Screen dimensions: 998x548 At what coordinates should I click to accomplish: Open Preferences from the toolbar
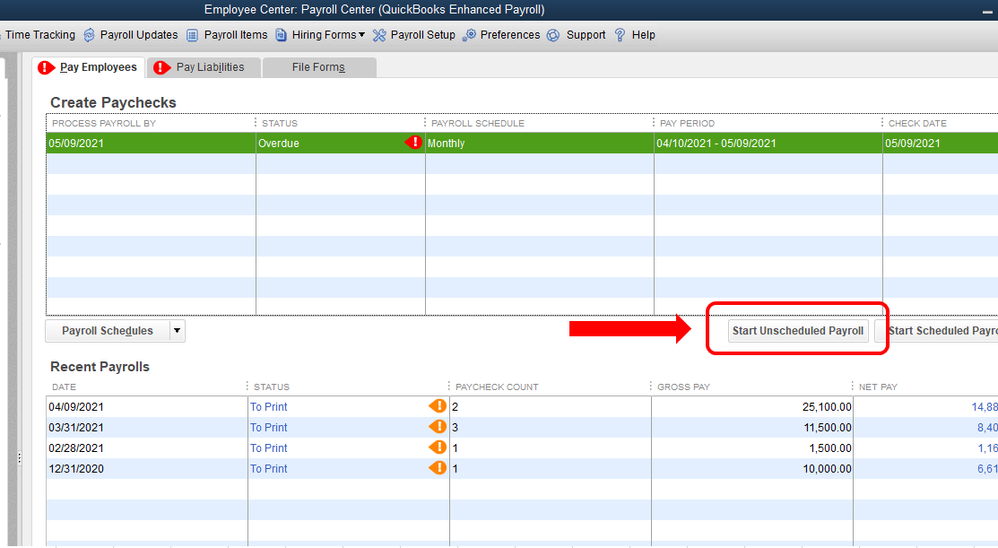coord(510,35)
